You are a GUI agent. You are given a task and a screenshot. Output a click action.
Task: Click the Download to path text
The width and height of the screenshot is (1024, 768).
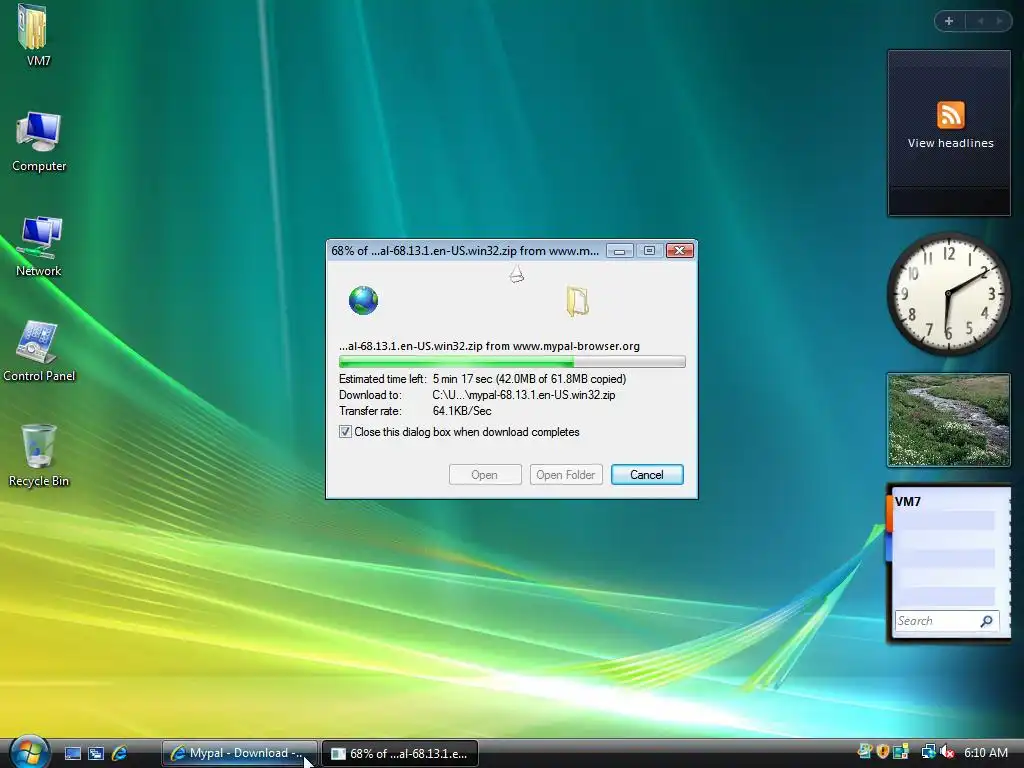click(524, 395)
